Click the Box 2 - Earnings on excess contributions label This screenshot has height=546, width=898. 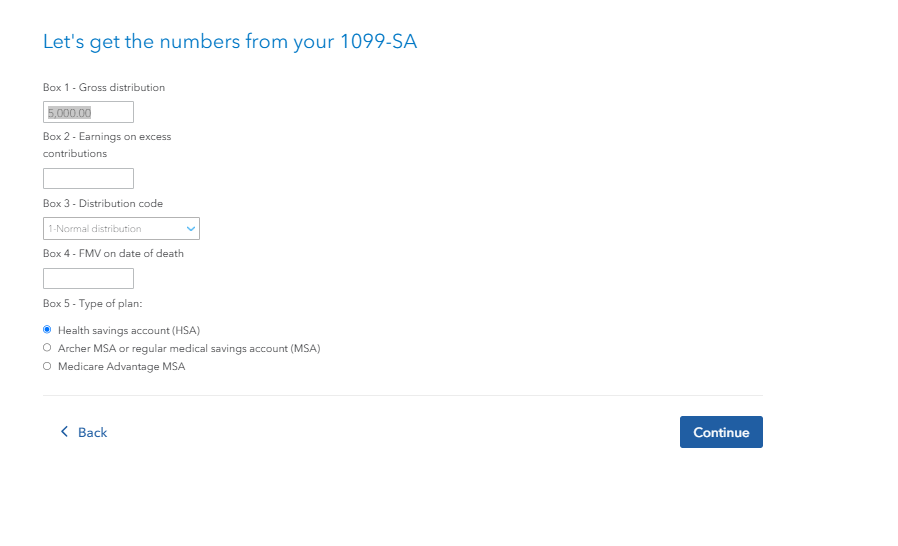[107, 145]
